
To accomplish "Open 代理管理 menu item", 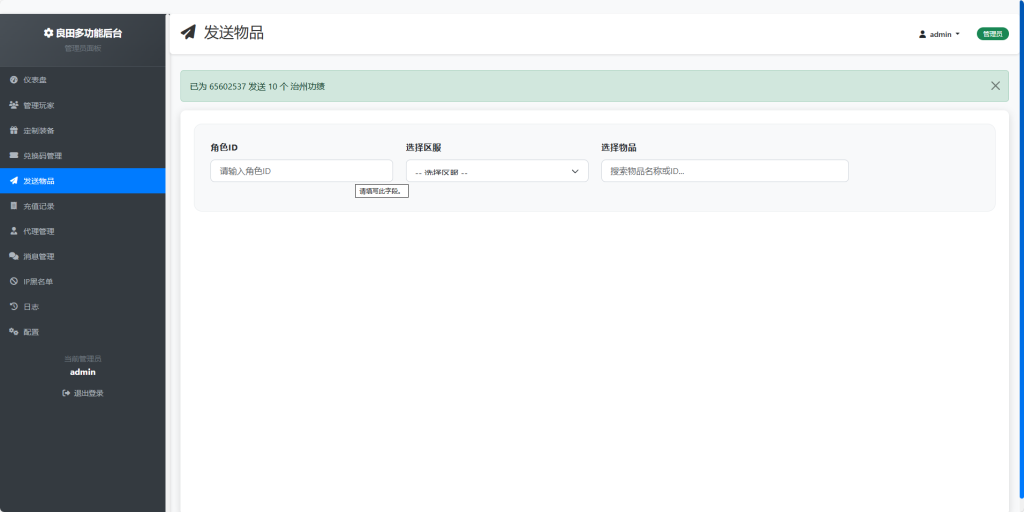I will [x=82, y=231].
